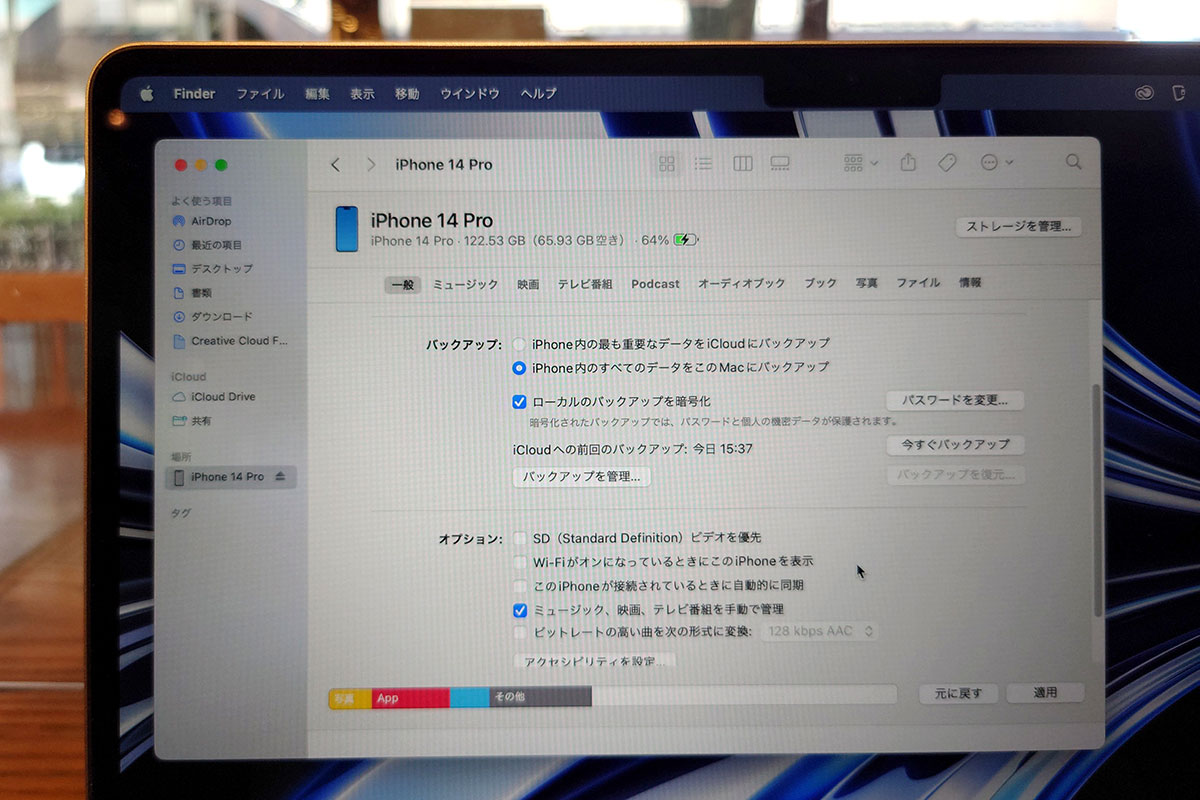Switch to the 一般 tab
The width and height of the screenshot is (1200, 800).
(x=403, y=285)
